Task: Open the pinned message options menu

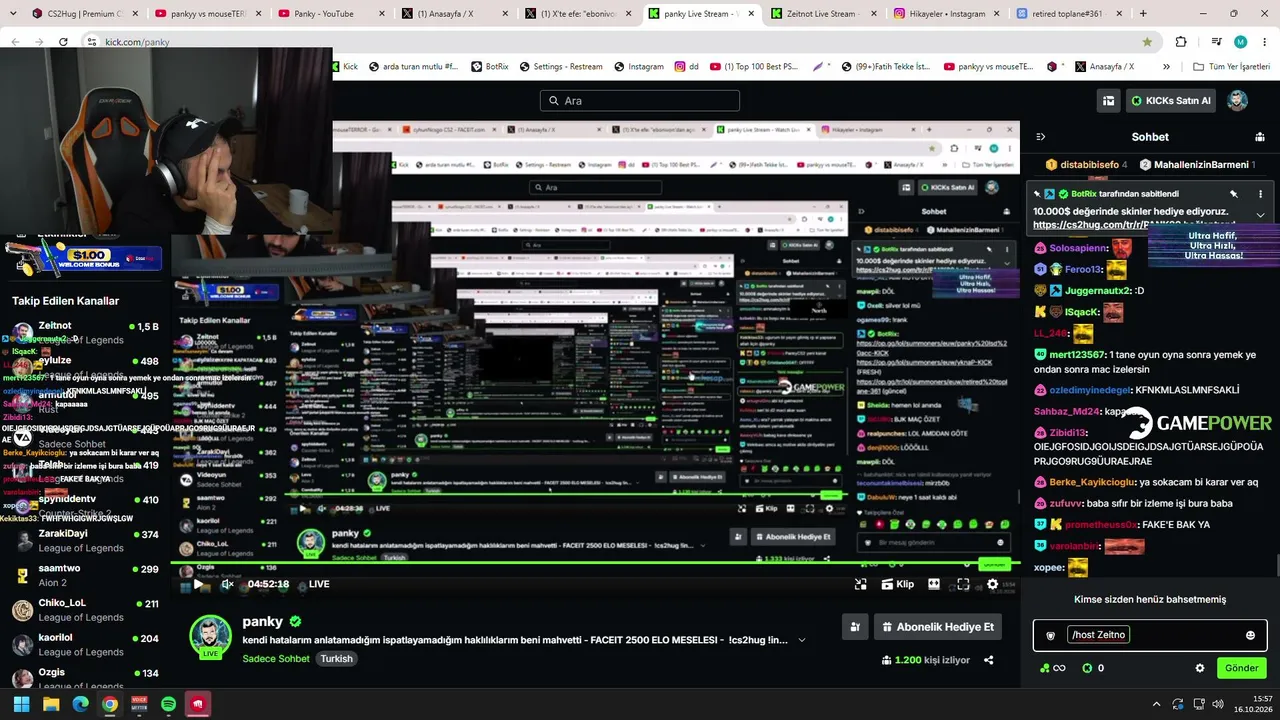Action: (1260, 194)
